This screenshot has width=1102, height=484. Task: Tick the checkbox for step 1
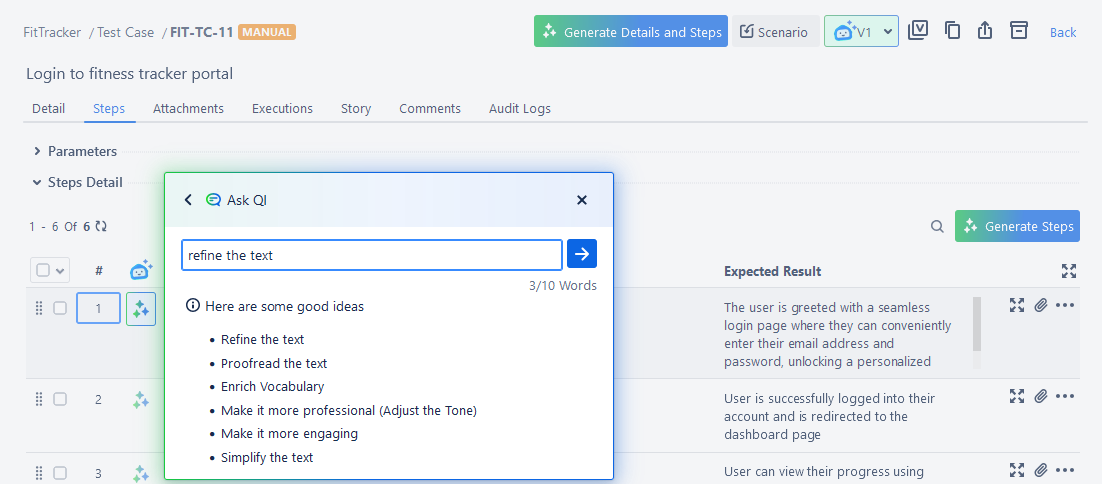click(x=60, y=308)
